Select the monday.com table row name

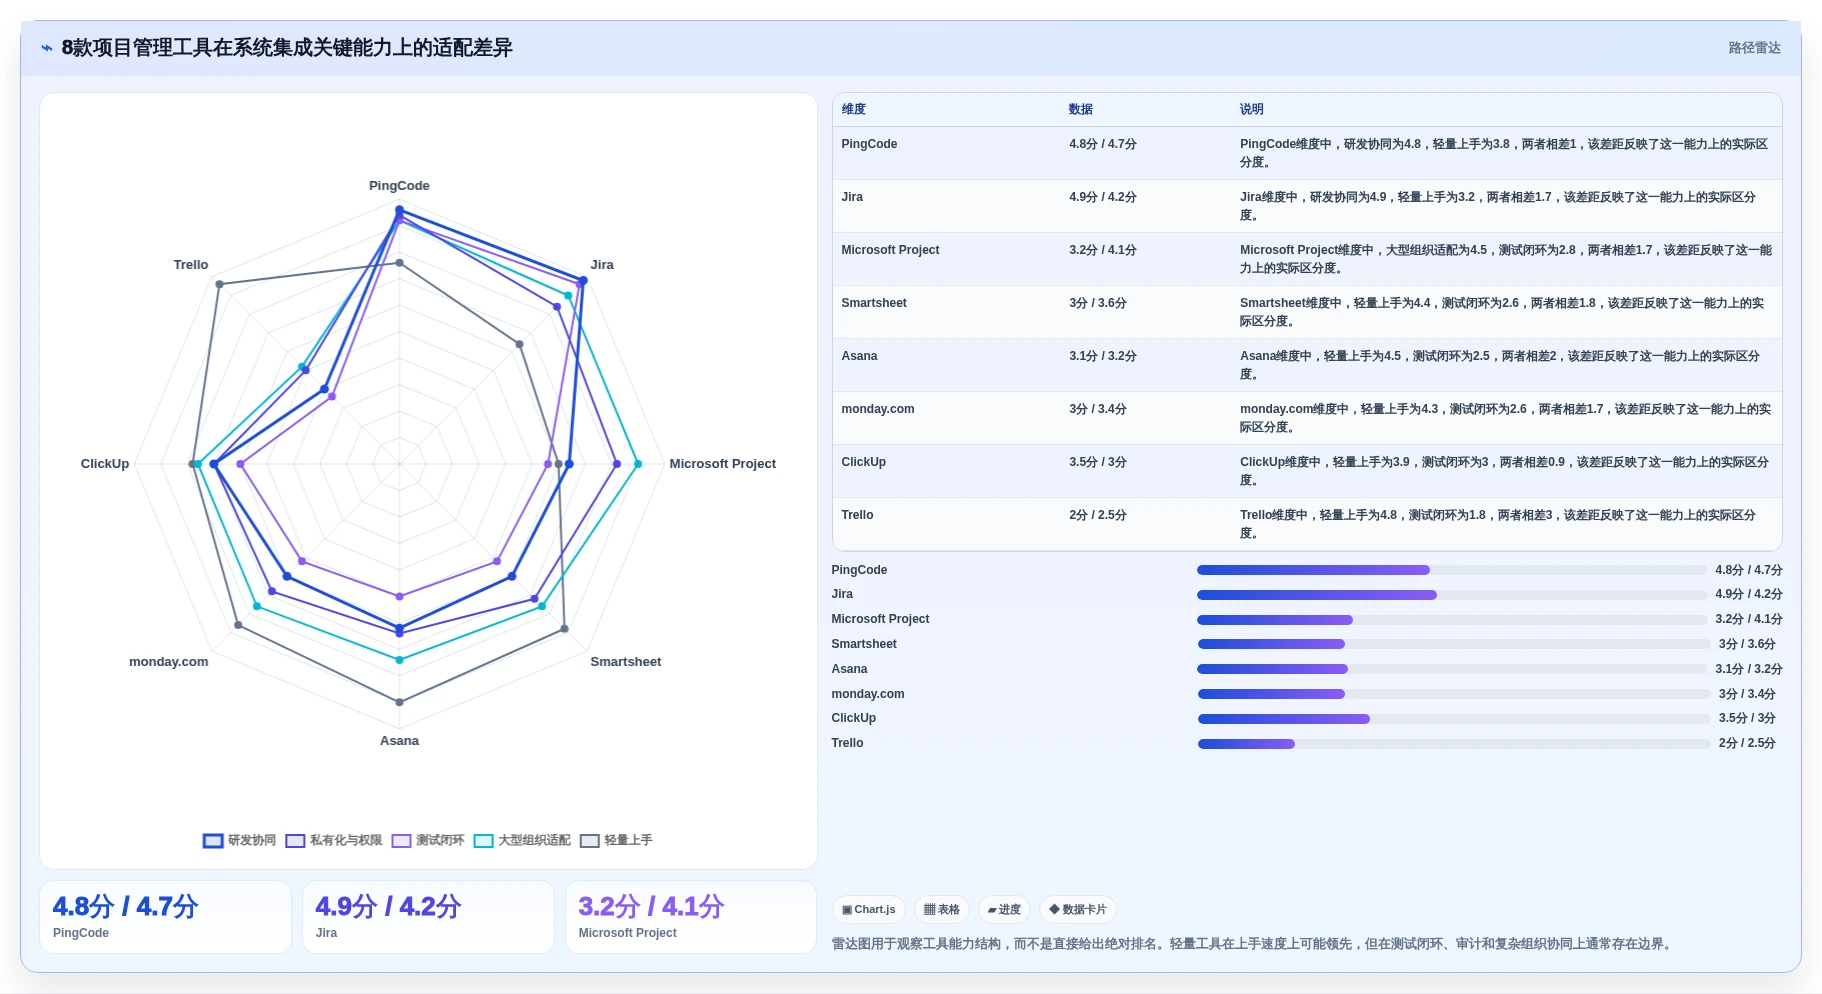click(878, 409)
